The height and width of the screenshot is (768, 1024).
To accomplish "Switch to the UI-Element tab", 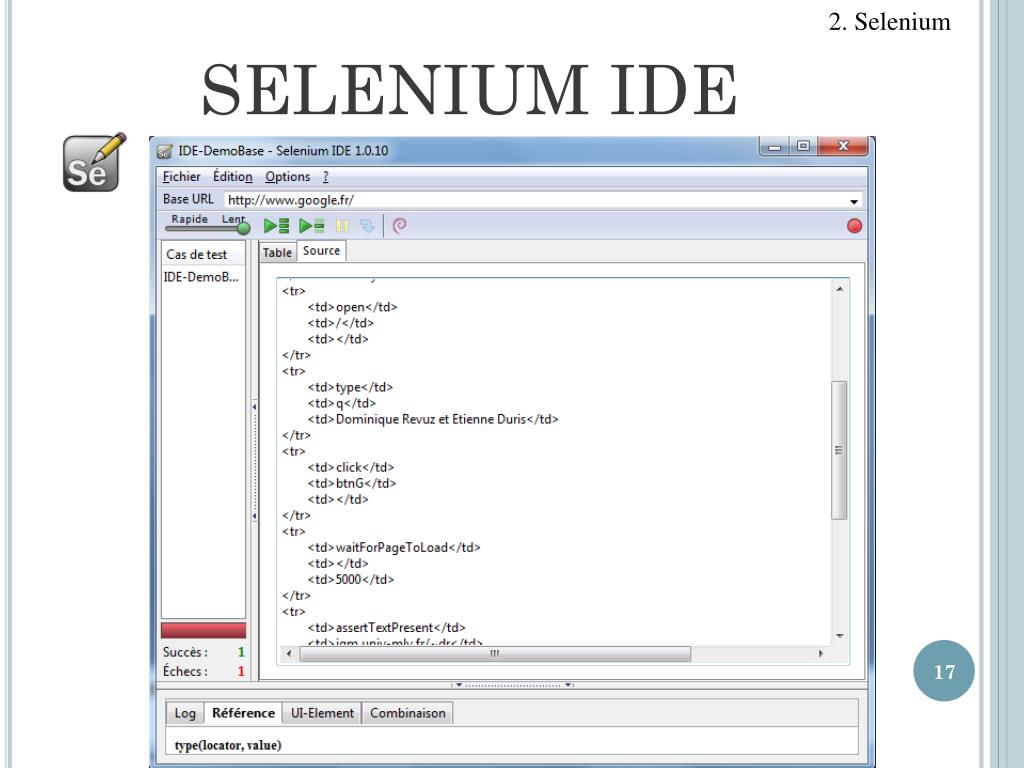I will click(x=322, y=713).
